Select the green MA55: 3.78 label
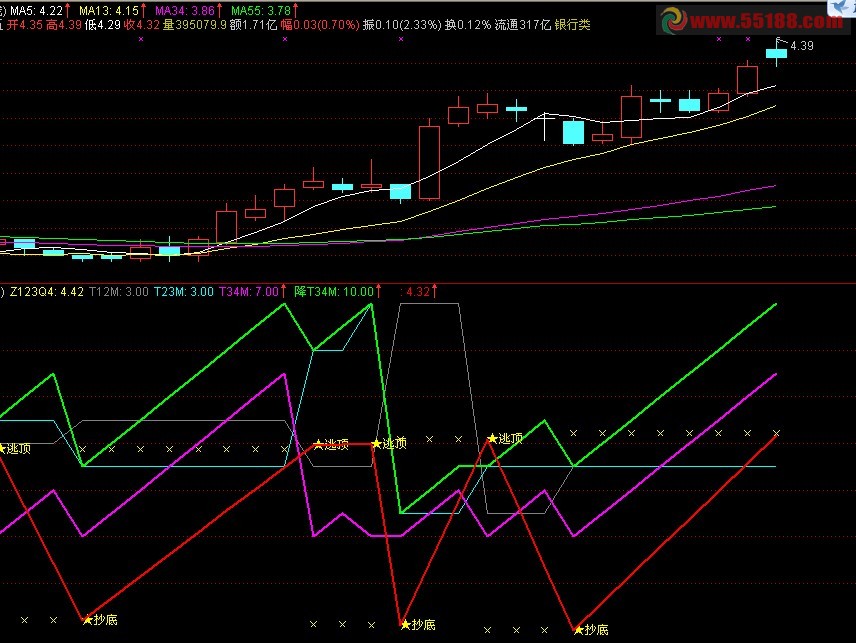Image resolution: width=856 pixels, height=643 pixels. pyautogui.click(x=260, y=10)
